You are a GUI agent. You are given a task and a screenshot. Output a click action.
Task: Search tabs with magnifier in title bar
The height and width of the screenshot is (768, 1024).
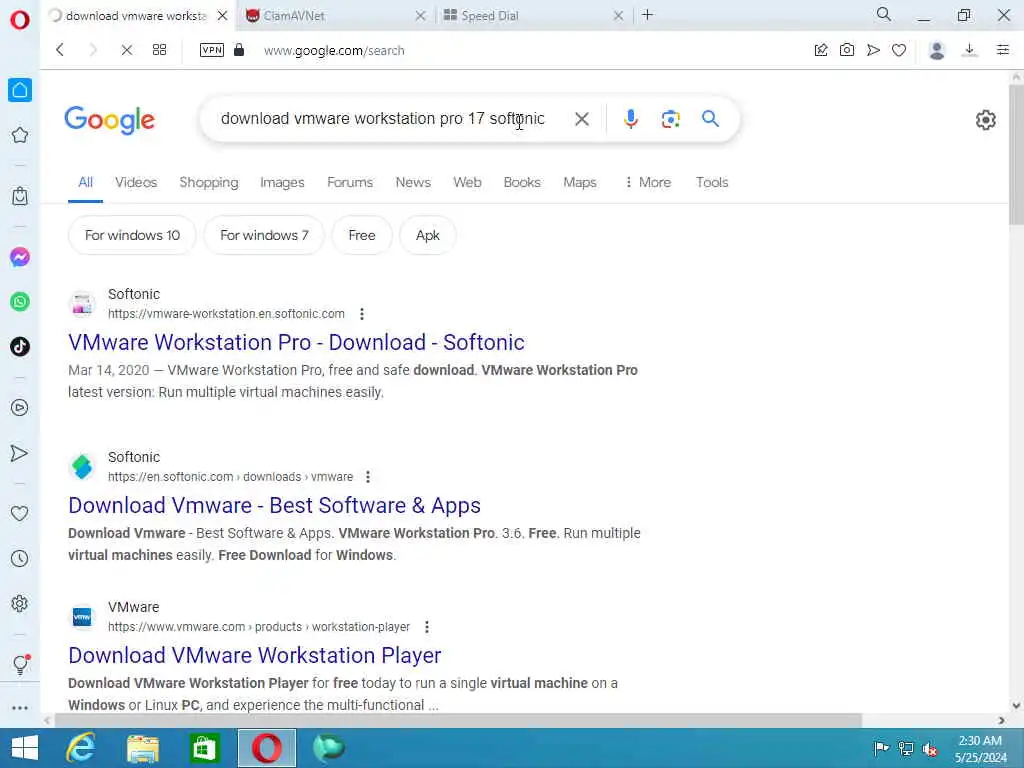click(x=884, y=14)
